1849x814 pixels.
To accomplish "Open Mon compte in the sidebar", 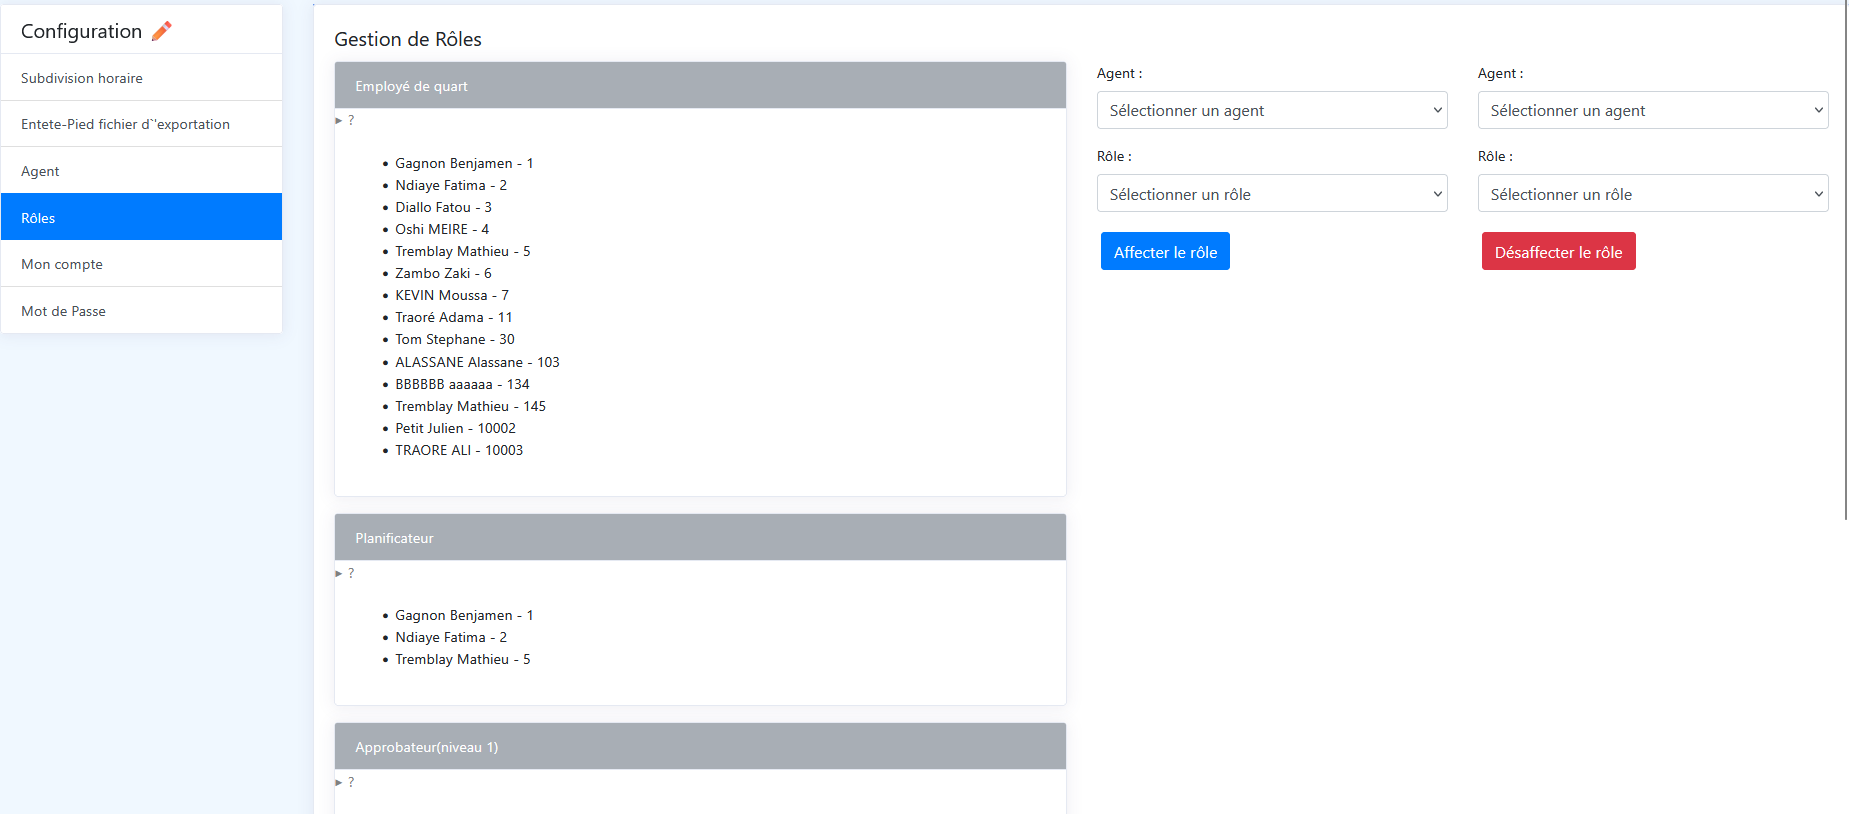I will pyautogui.click(x=141, y=264).
